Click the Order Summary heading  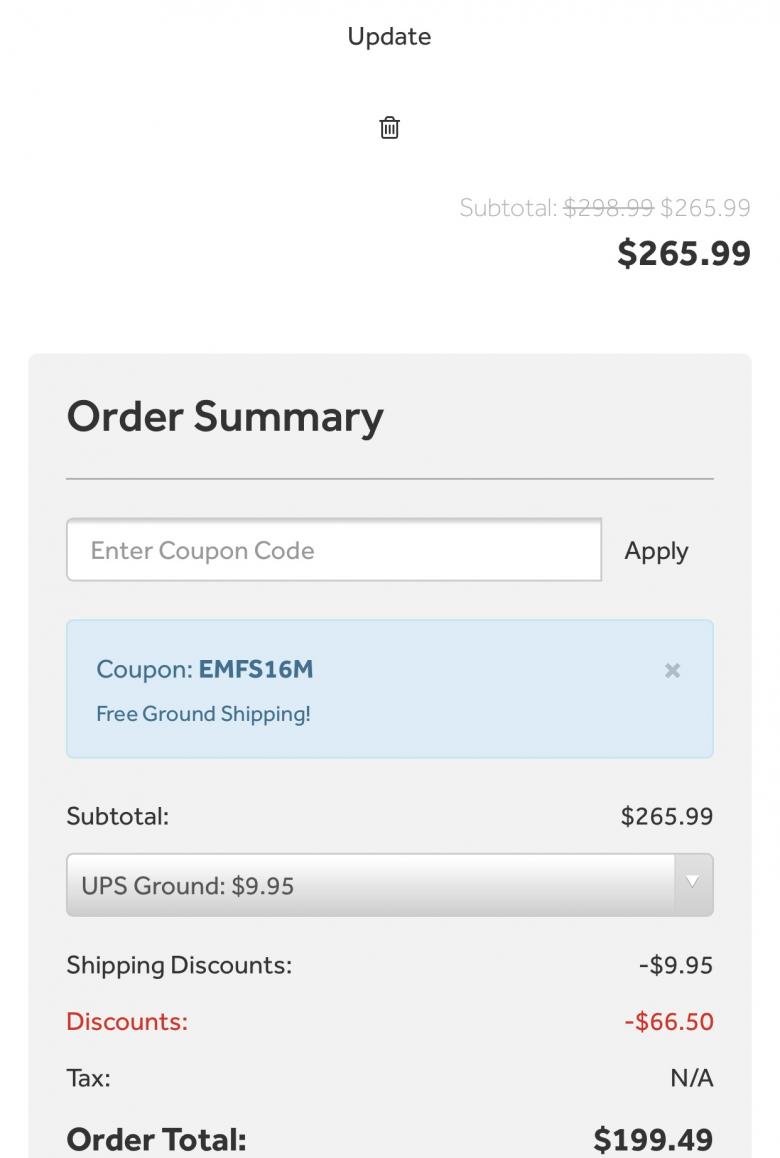[225, 417]
